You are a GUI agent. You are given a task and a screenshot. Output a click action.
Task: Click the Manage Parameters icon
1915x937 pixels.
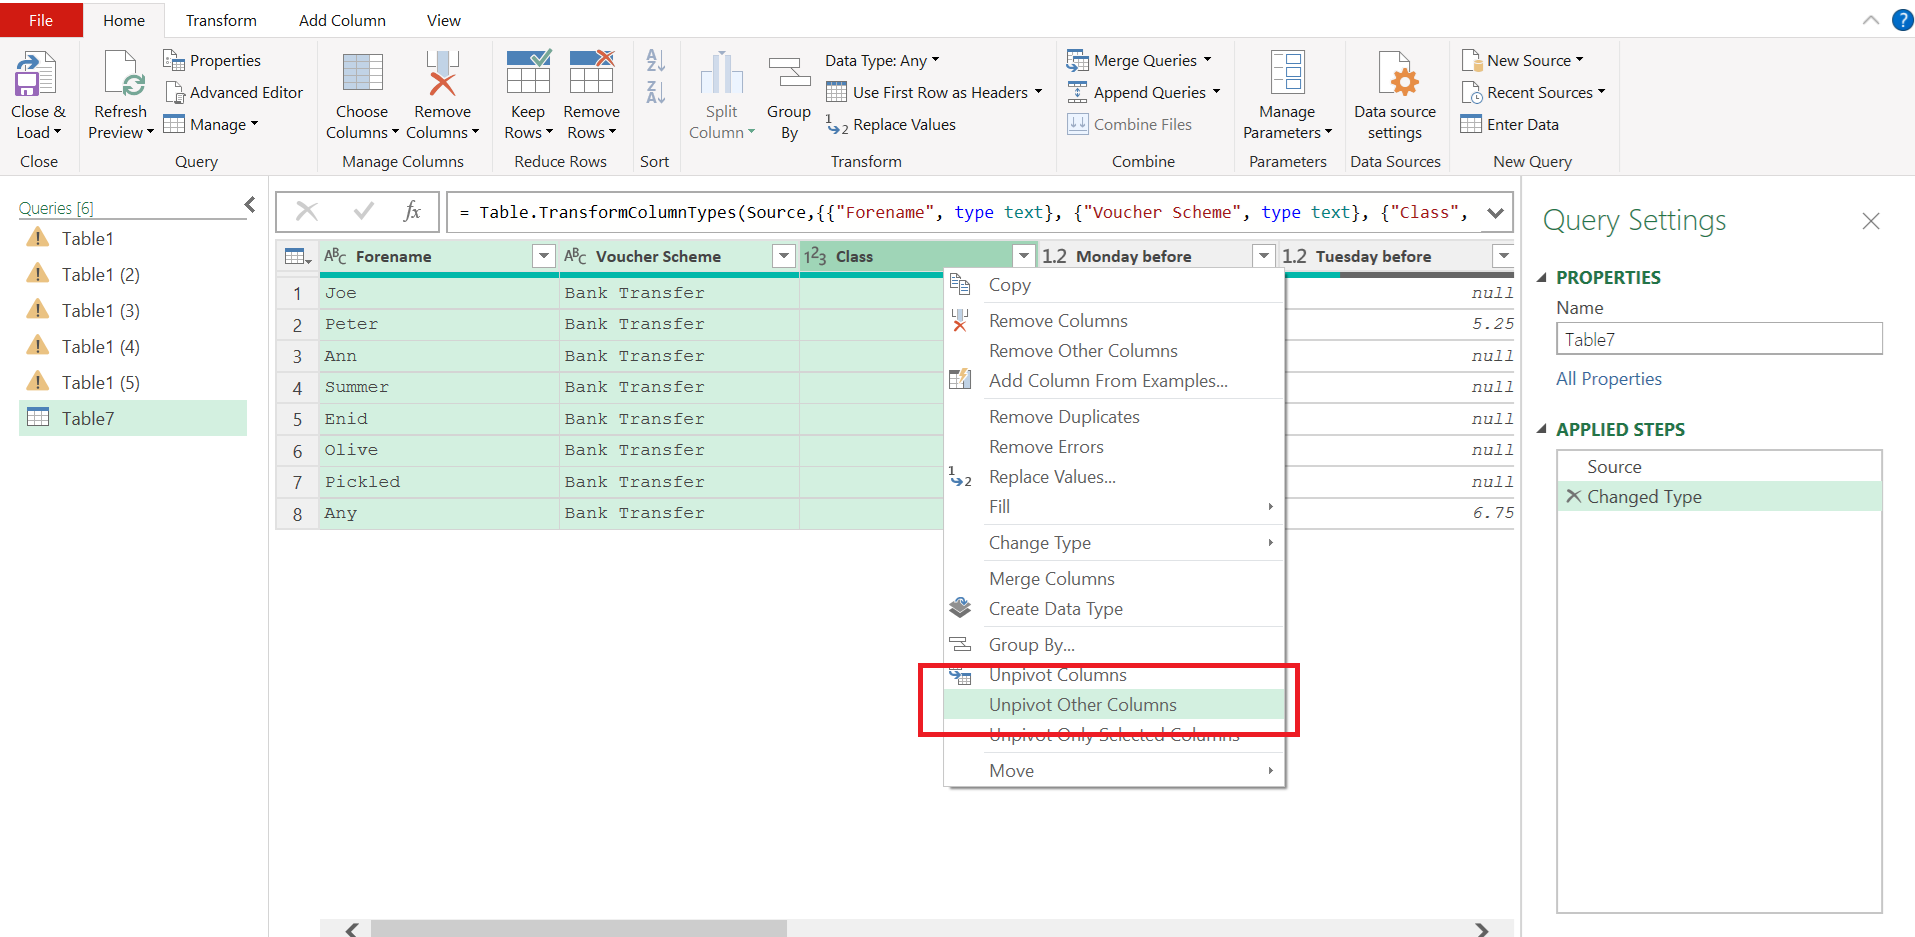[1286, 73]
